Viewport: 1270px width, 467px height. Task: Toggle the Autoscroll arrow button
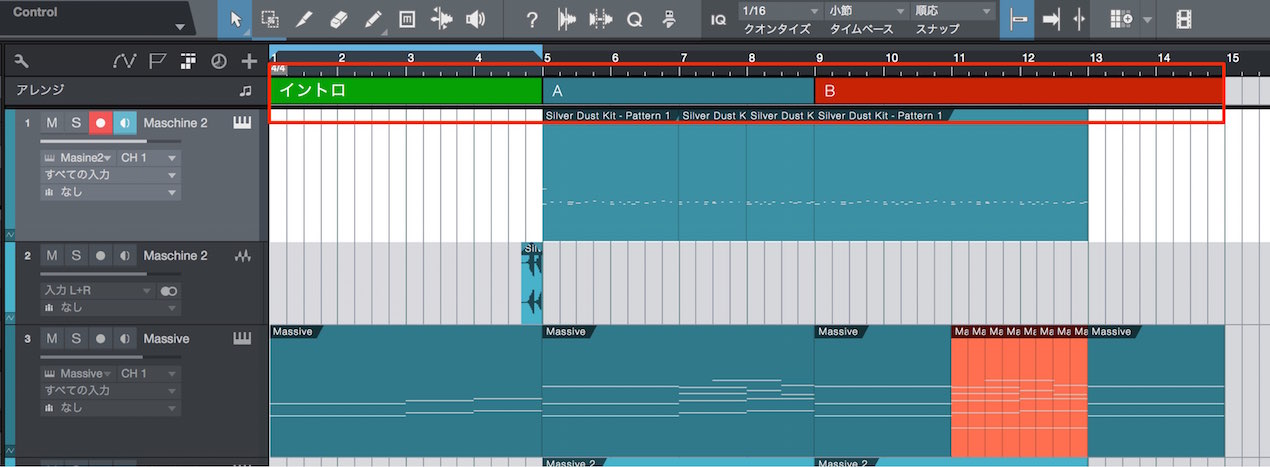point(1050,19)
